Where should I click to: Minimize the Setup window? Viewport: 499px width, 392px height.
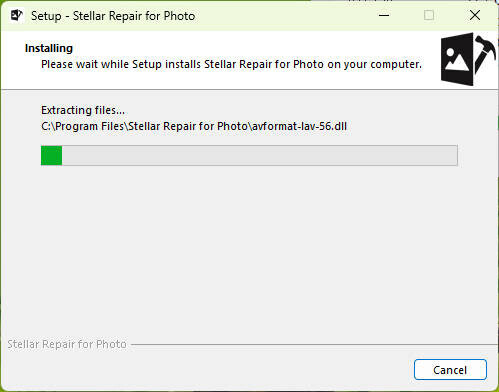tap(384, 15)
